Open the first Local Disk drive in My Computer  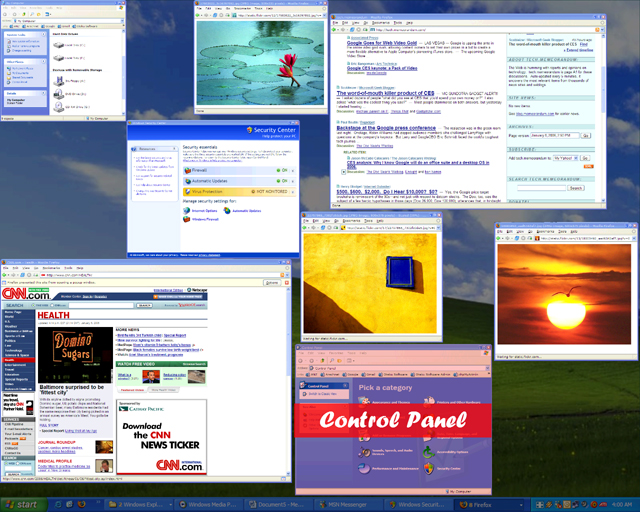[59, 45]
